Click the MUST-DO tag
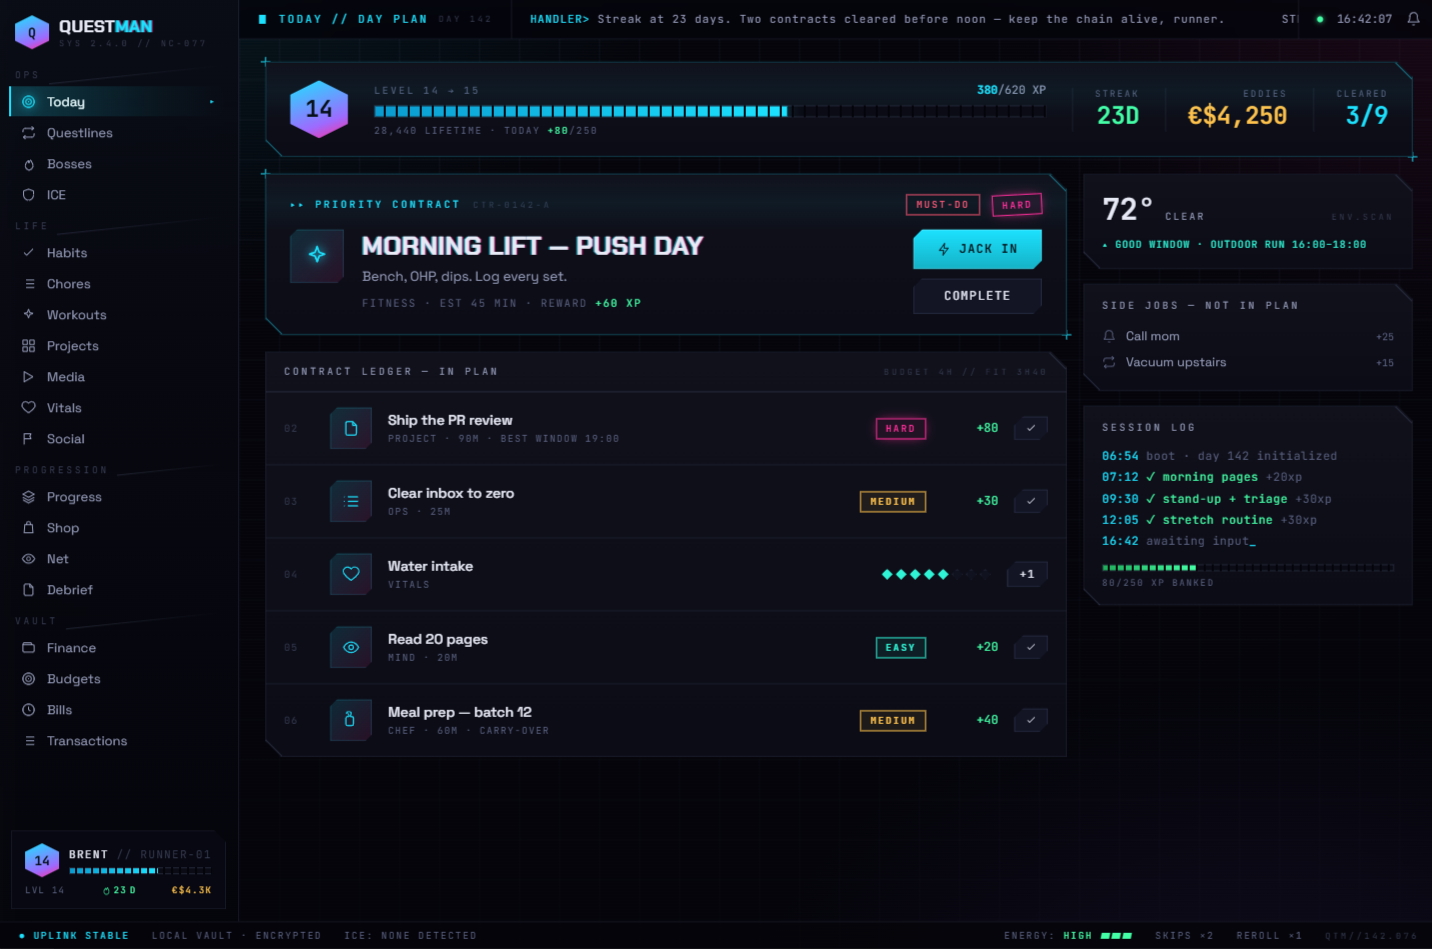The width and height of the screenshot is (1432, 949). [x=942, y=205]
